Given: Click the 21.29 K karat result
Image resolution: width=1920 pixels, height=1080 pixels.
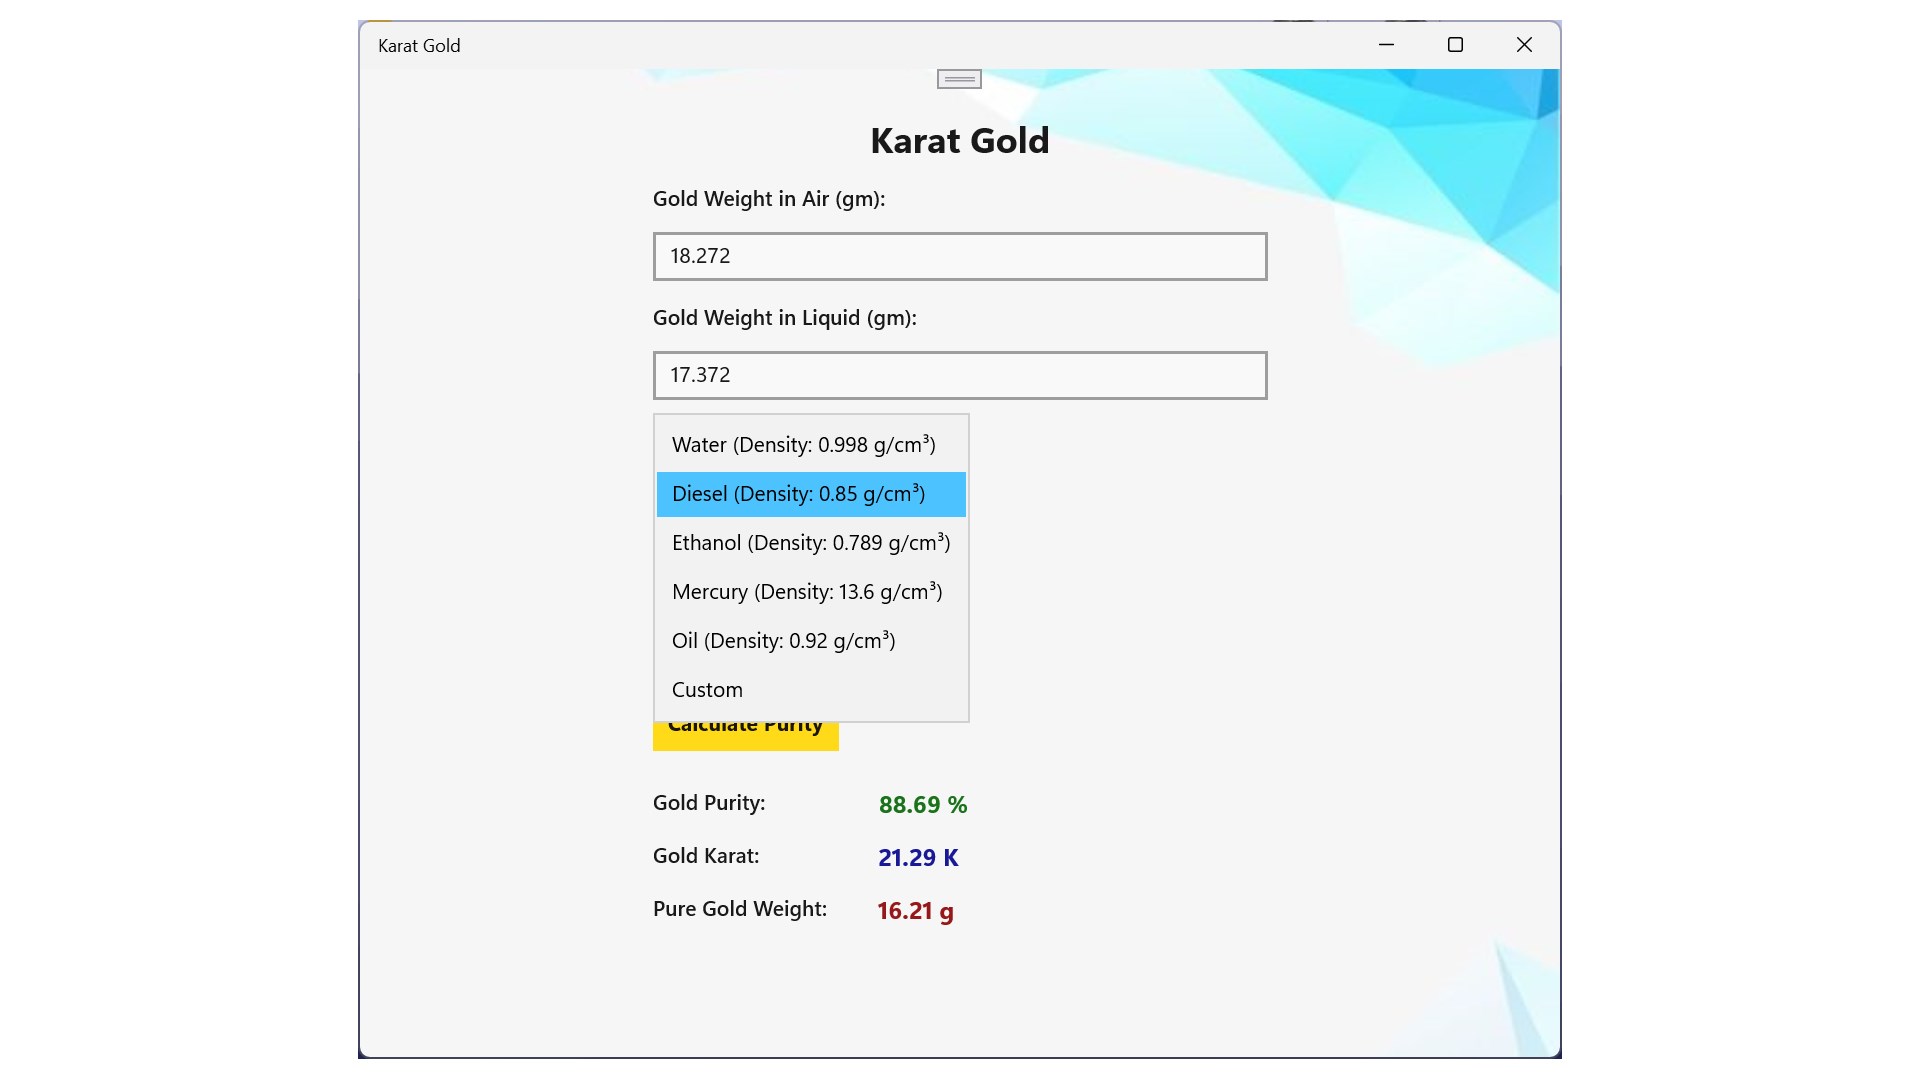Looking at the screenshot, I should click(917, 858).
